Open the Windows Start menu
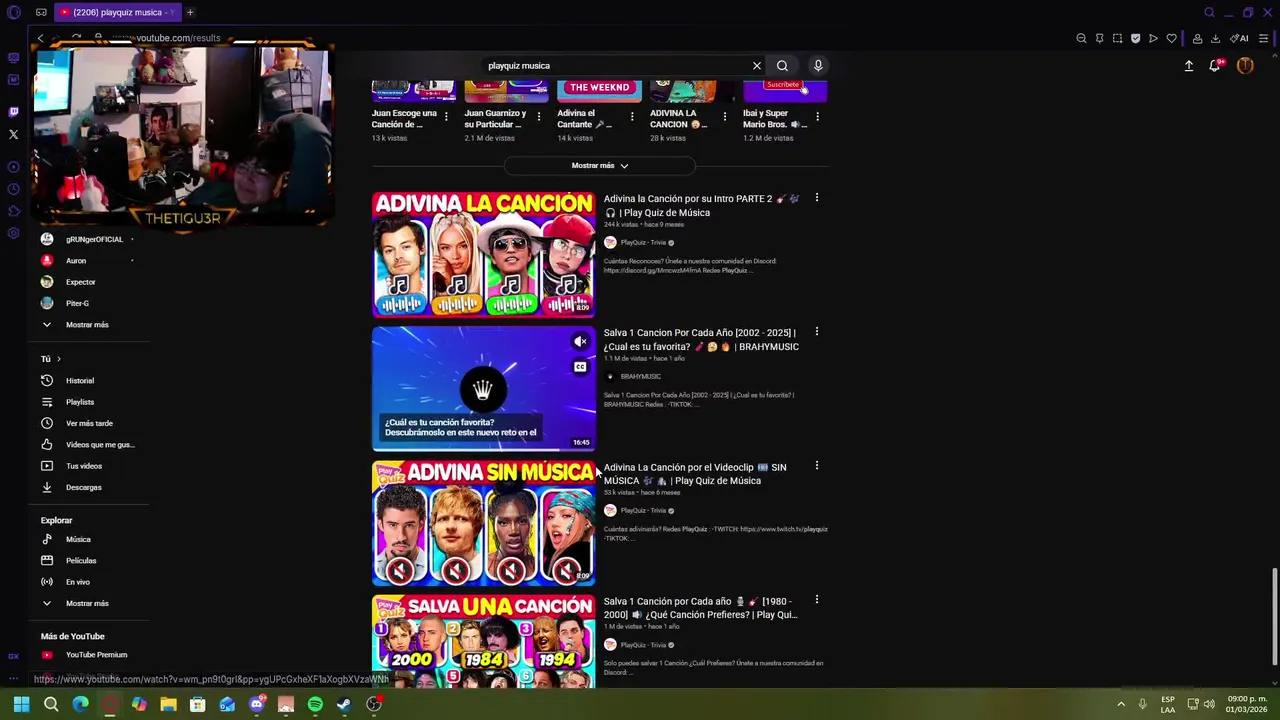This screenshot has height=720, width=1280. (21, 705)
